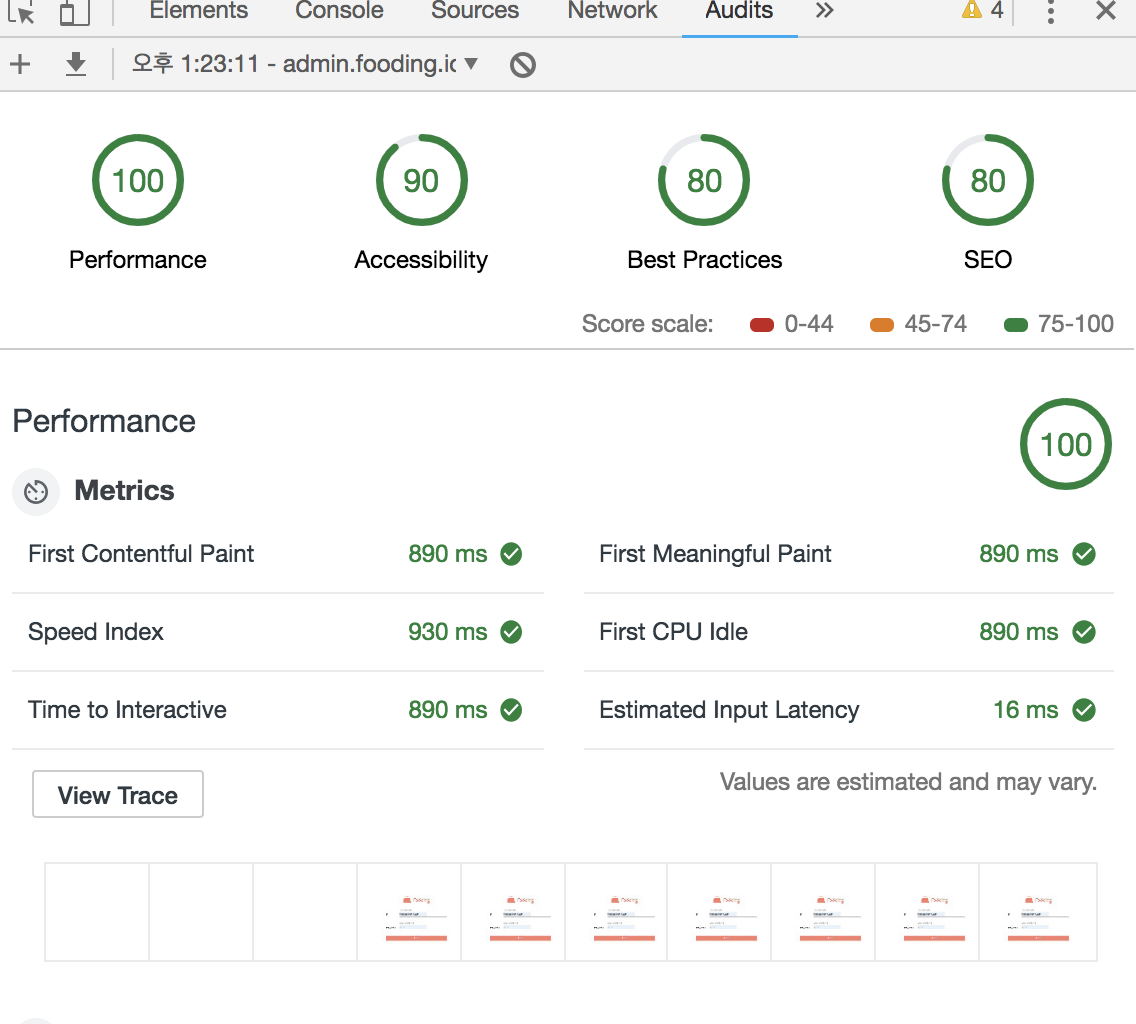
Task: Click the warning triangle showing 4 issues
Action: pos(982,10)
